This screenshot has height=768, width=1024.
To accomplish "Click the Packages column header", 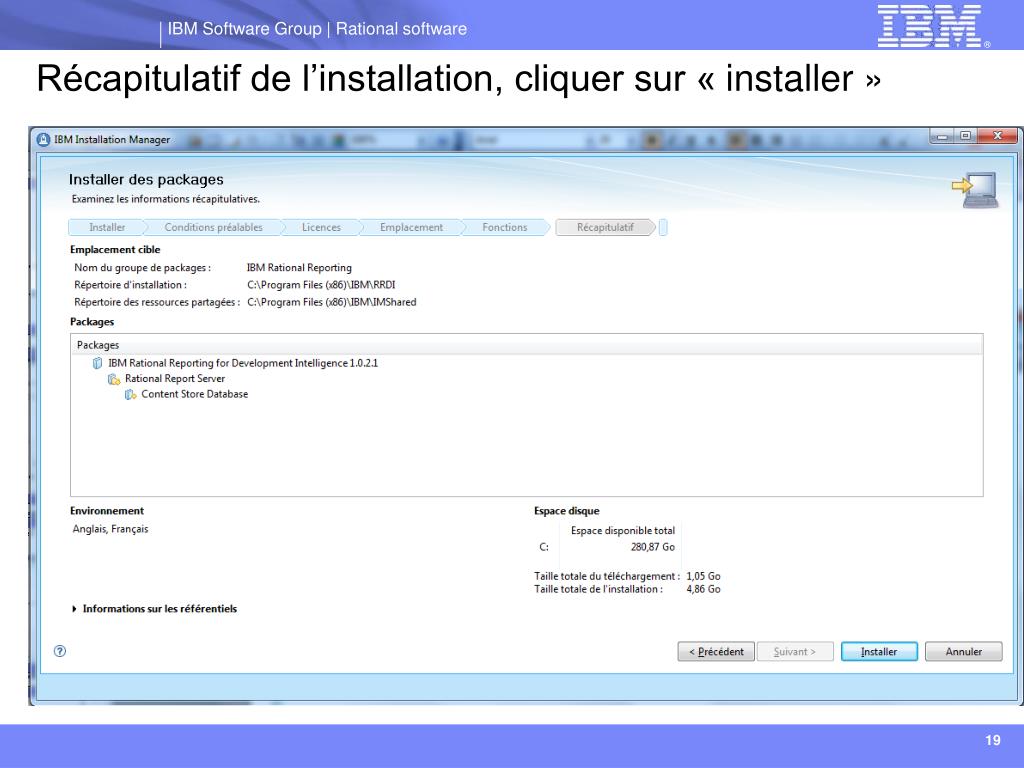I will [x=526, y=345].
